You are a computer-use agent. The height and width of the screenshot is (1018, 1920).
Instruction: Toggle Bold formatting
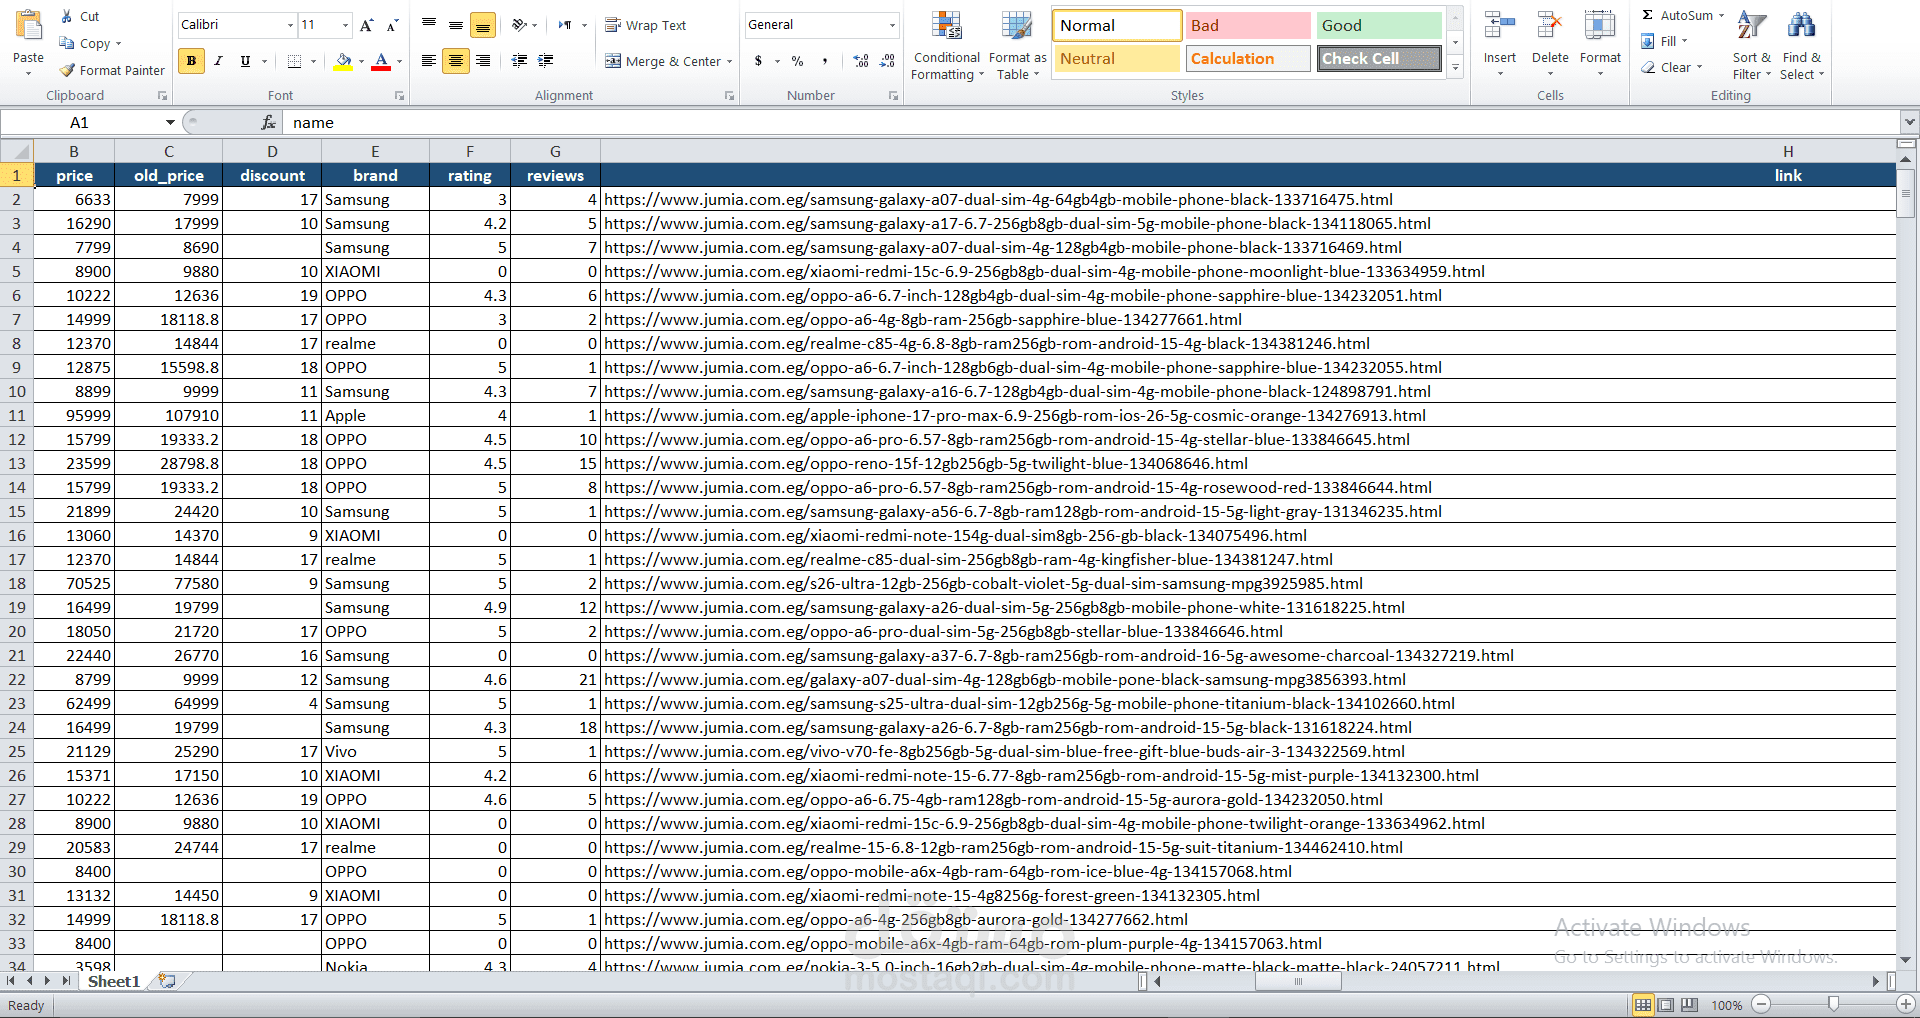point(191,61)
